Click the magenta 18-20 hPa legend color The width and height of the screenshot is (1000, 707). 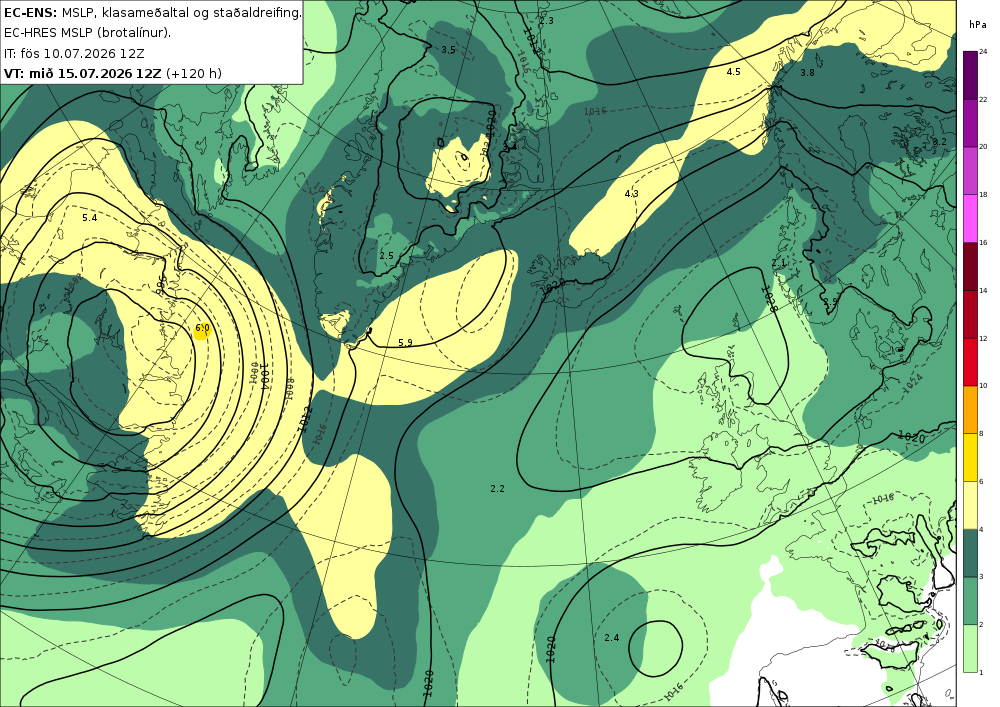click(x=970, y=170)
